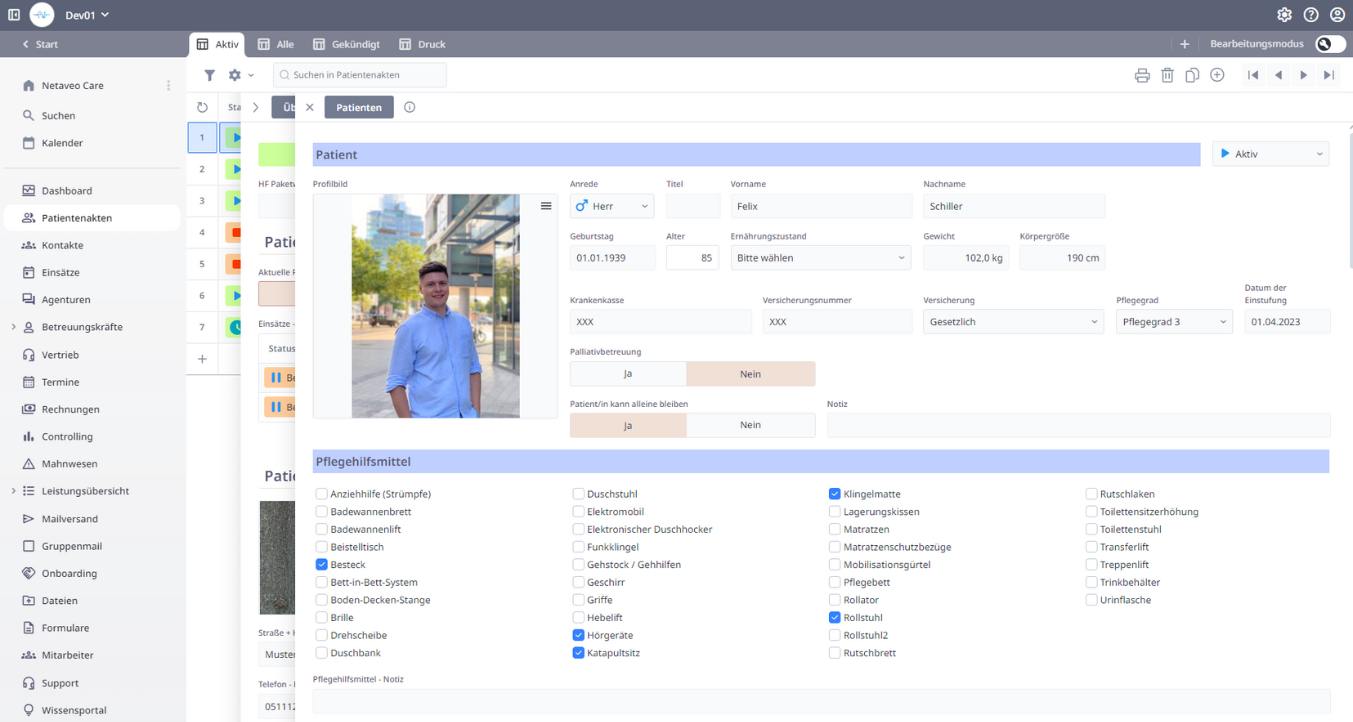Click the trash delete icon

click(x=1167, y=75)
